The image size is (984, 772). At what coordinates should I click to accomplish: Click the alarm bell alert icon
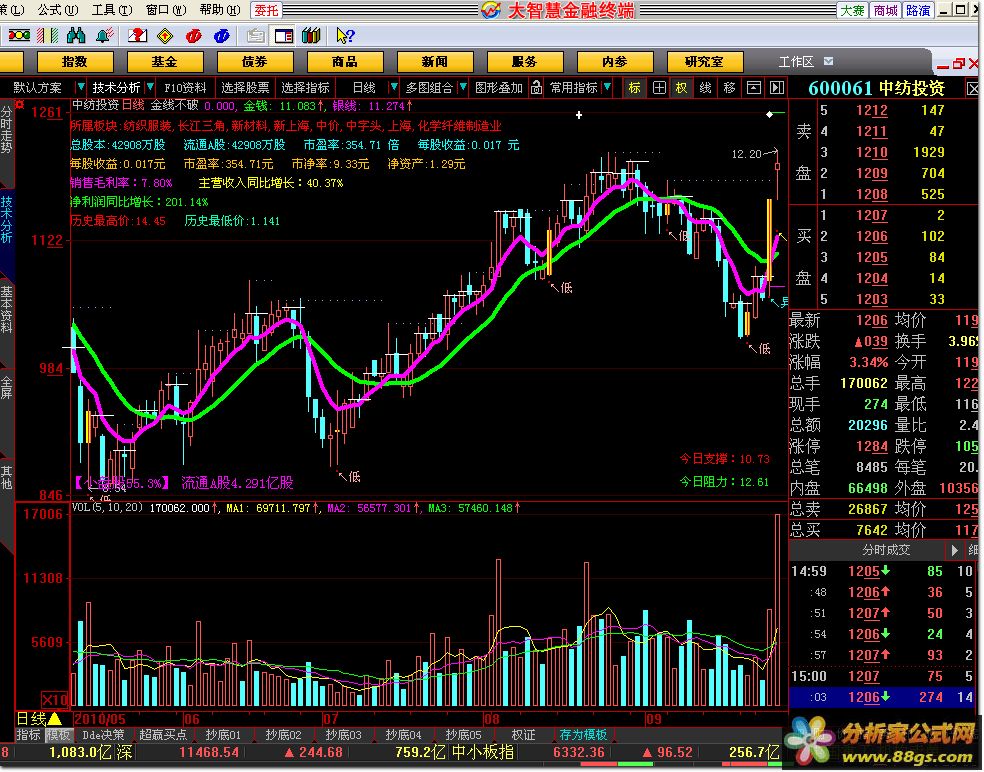pos(104,36)
